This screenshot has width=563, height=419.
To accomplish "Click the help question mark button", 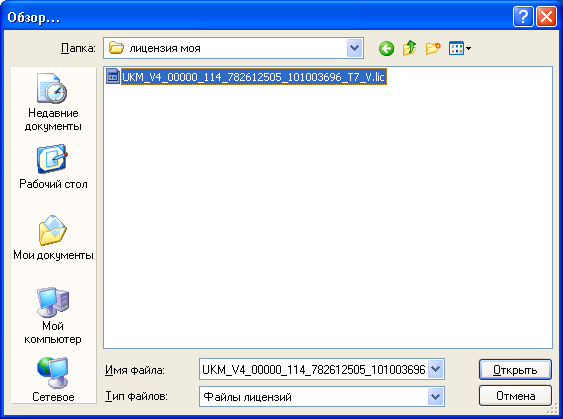I will 523,17.
